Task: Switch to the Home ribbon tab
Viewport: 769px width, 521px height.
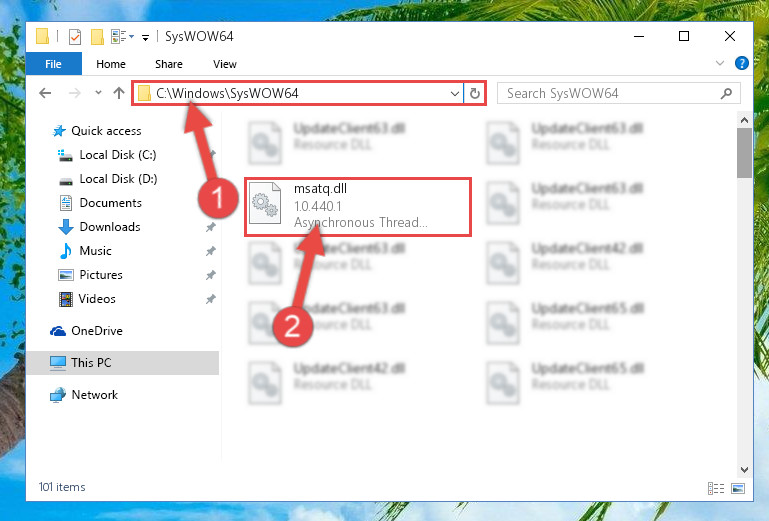Action: pos(111,64)
